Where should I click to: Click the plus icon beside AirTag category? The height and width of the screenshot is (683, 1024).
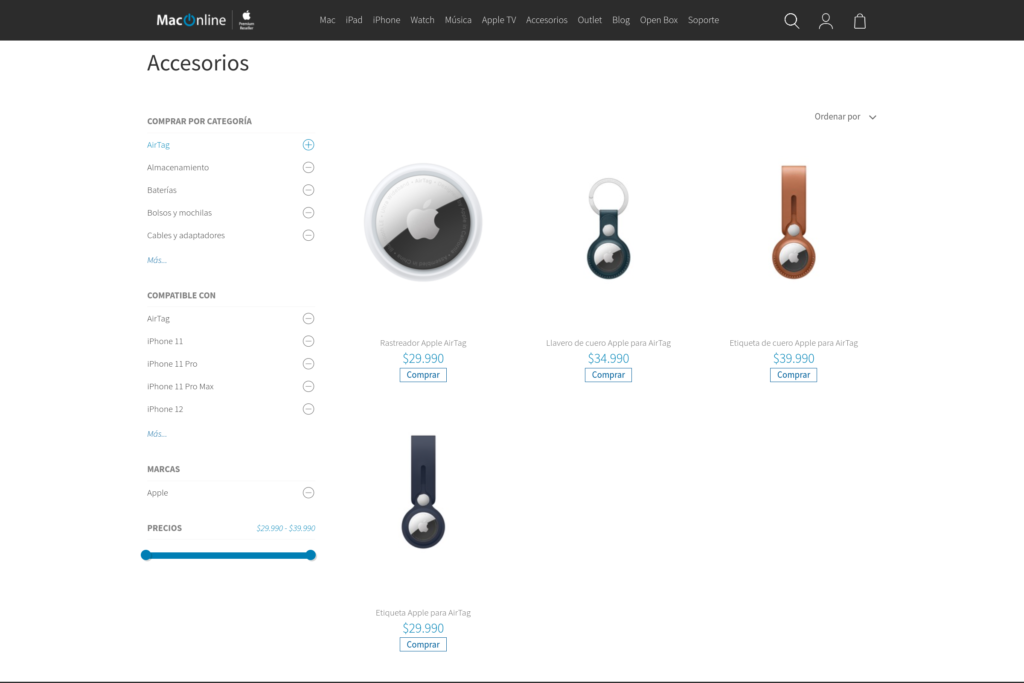coord(308,145)
